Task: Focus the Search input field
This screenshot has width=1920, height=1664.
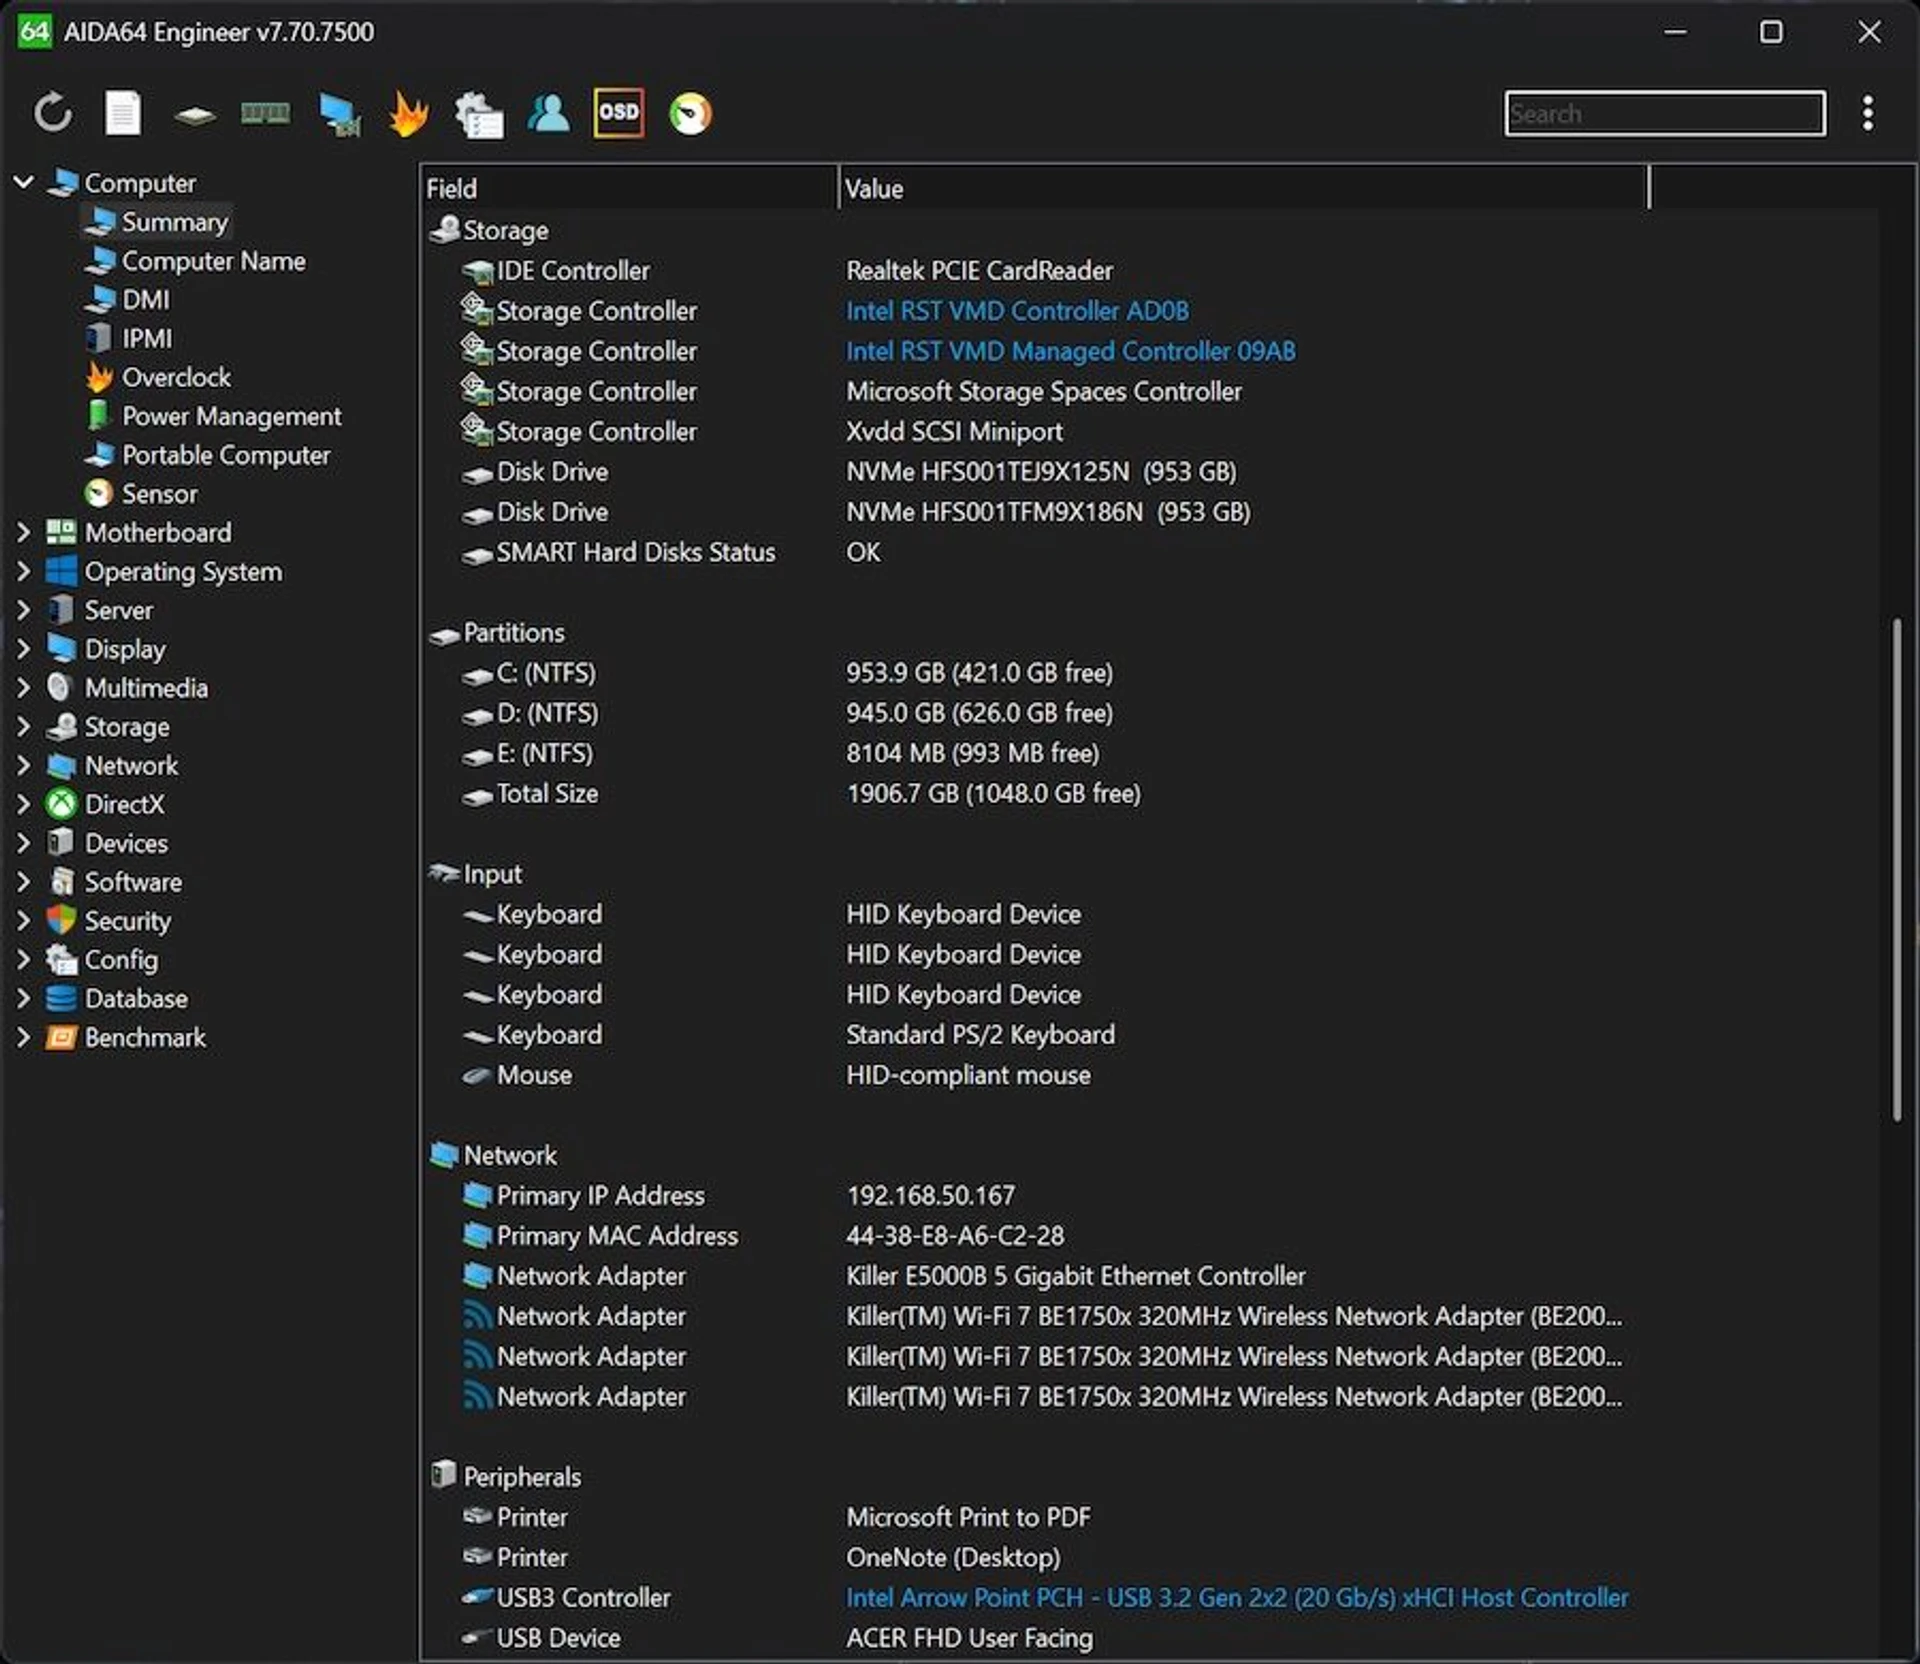Action: (x=1664, y=113)
